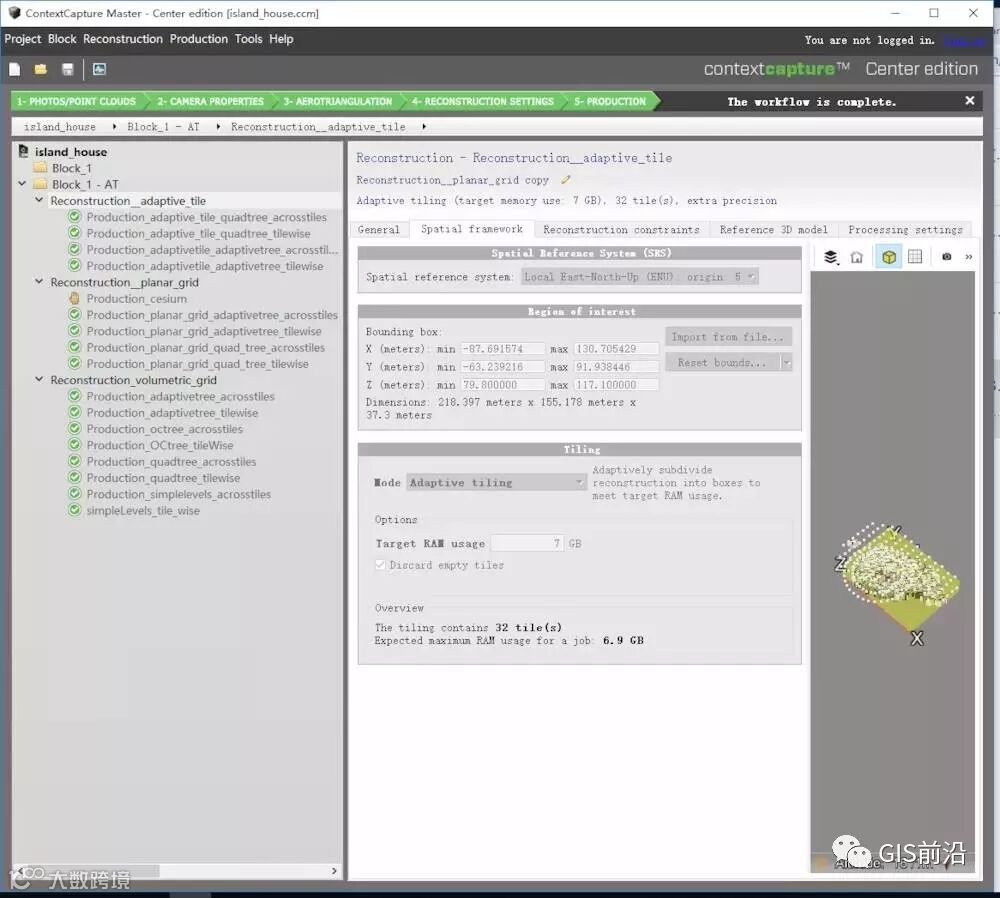Click the Y max bounding box field
The width and height of the screenshot is (1000, 898).
click(615, 367)
